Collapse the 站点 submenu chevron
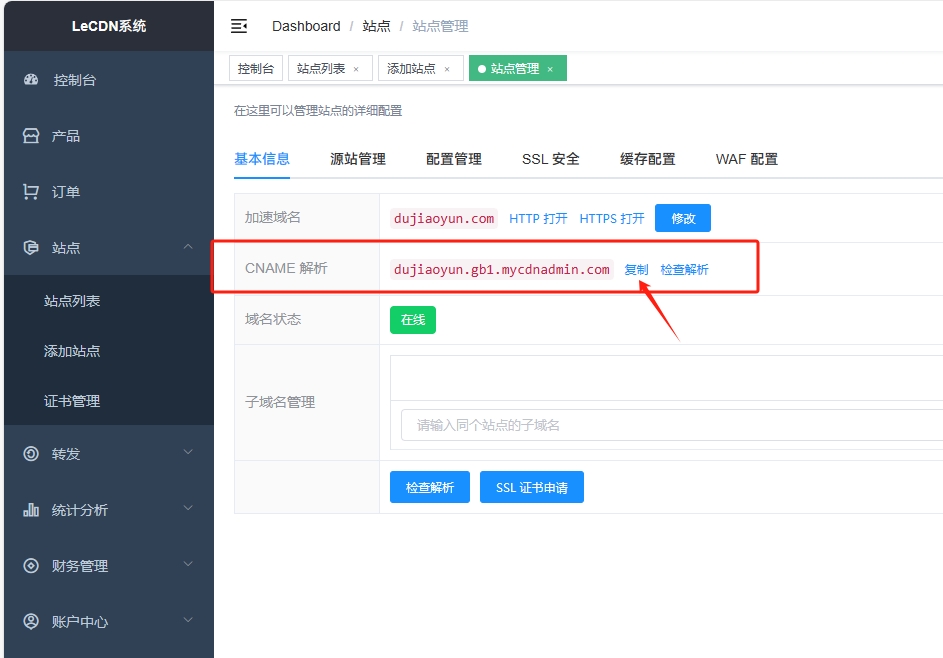The image size is (943, 658). (x=188, y=247)
